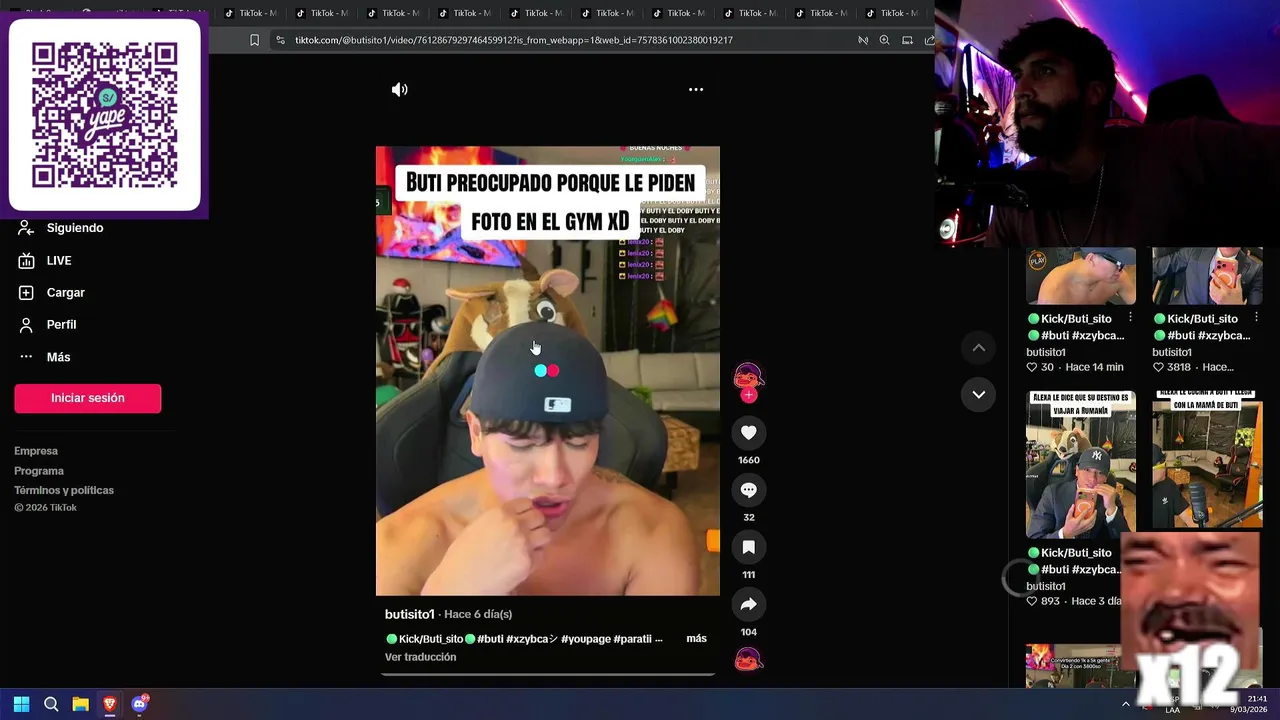Open the thumbnail above '30 · Hace 14 min'

[x=1081, y=276]
